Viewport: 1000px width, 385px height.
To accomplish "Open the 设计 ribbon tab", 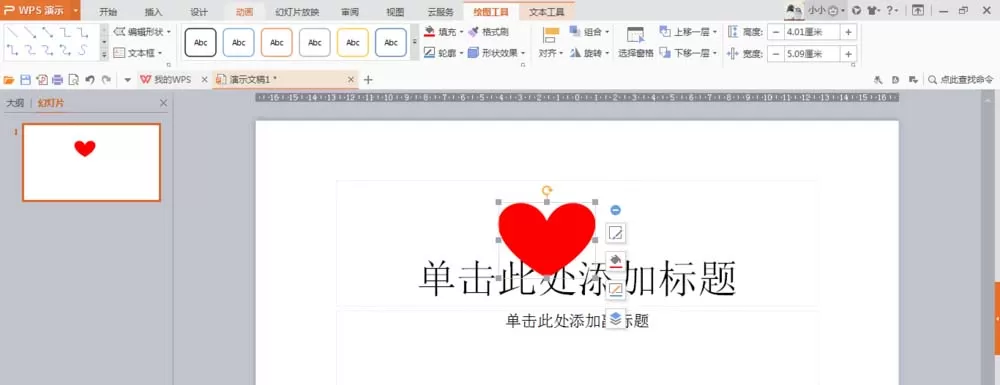I will 199,11.
